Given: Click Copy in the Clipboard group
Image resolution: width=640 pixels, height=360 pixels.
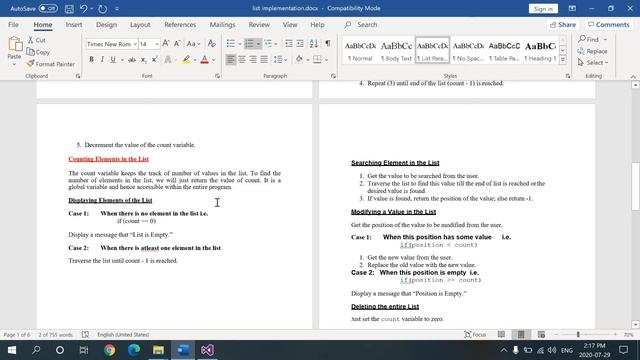Looking at the screenshot, I should (x=38, y=52).
